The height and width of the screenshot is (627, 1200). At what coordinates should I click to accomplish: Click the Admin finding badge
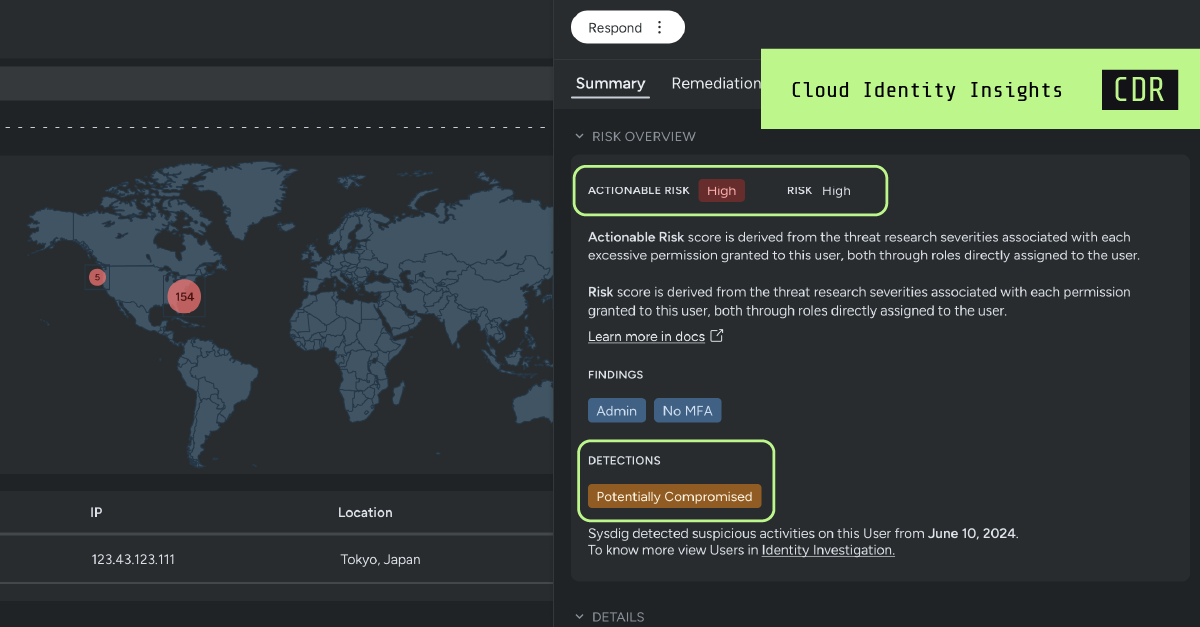click(x=616, y=410)
